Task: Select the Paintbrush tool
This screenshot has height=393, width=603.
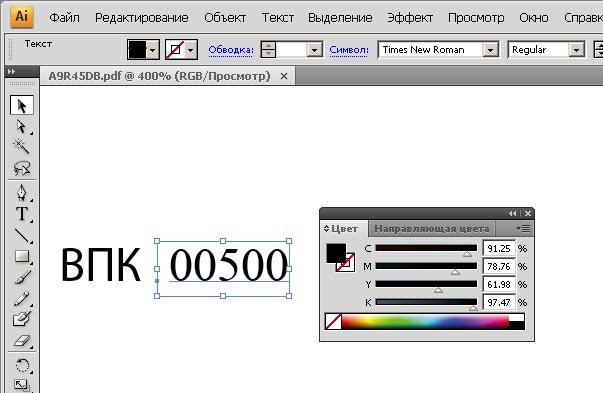Action: point(22,277)
